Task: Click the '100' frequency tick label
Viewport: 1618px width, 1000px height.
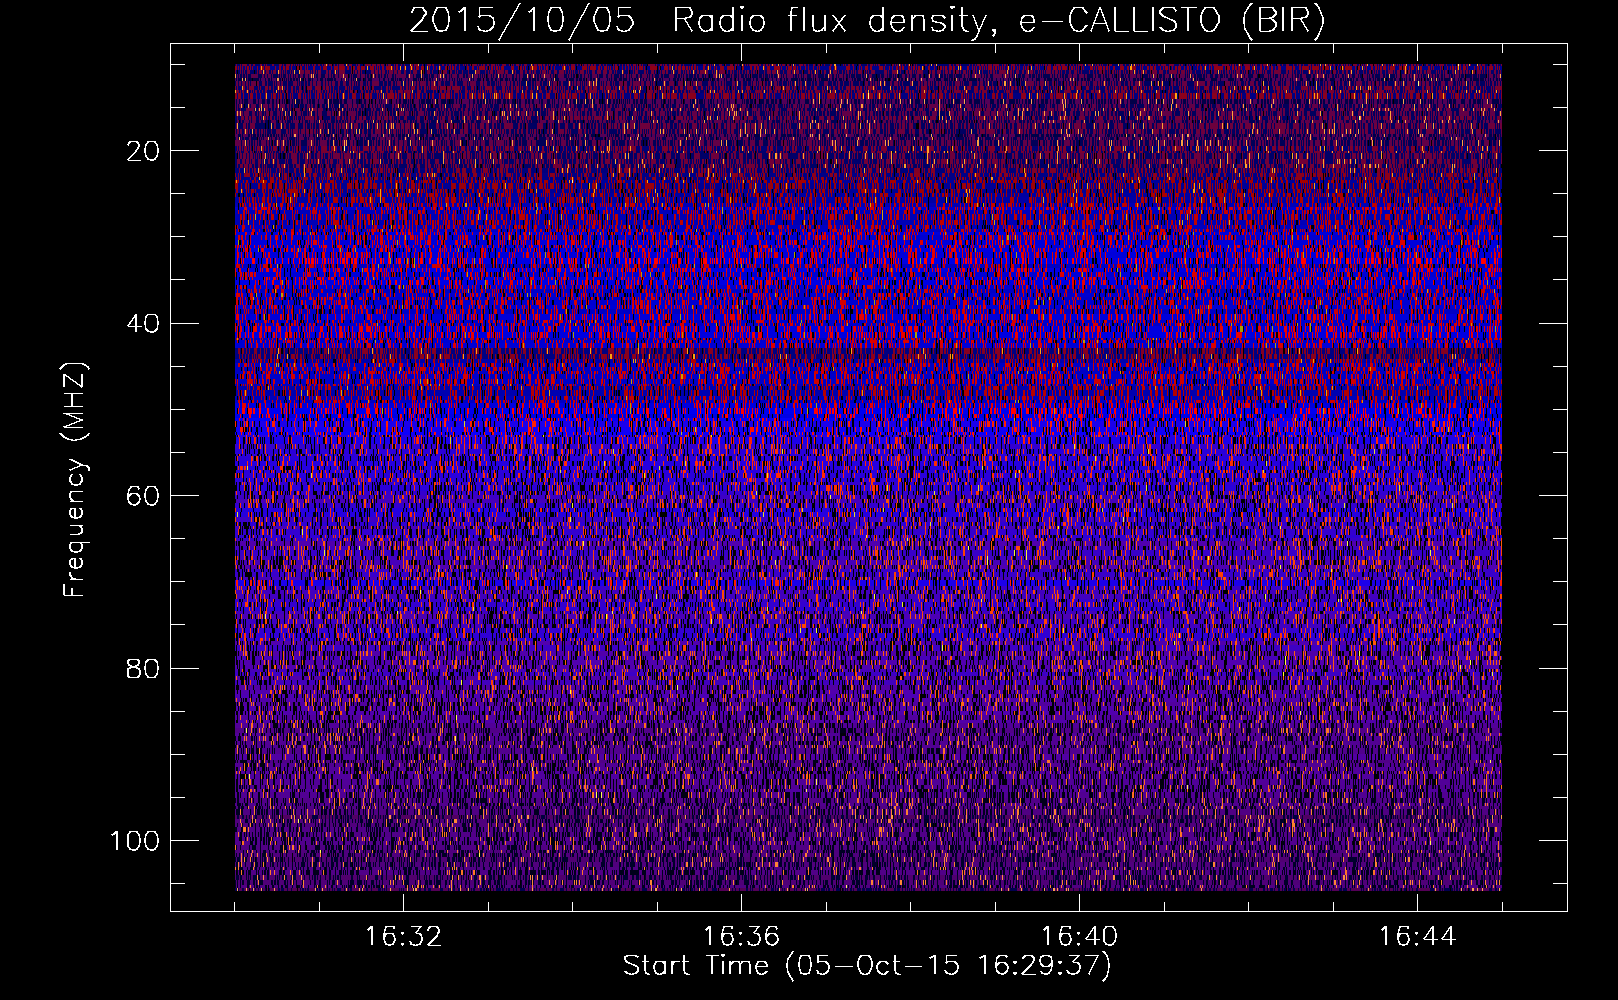Action: (135, 841)
